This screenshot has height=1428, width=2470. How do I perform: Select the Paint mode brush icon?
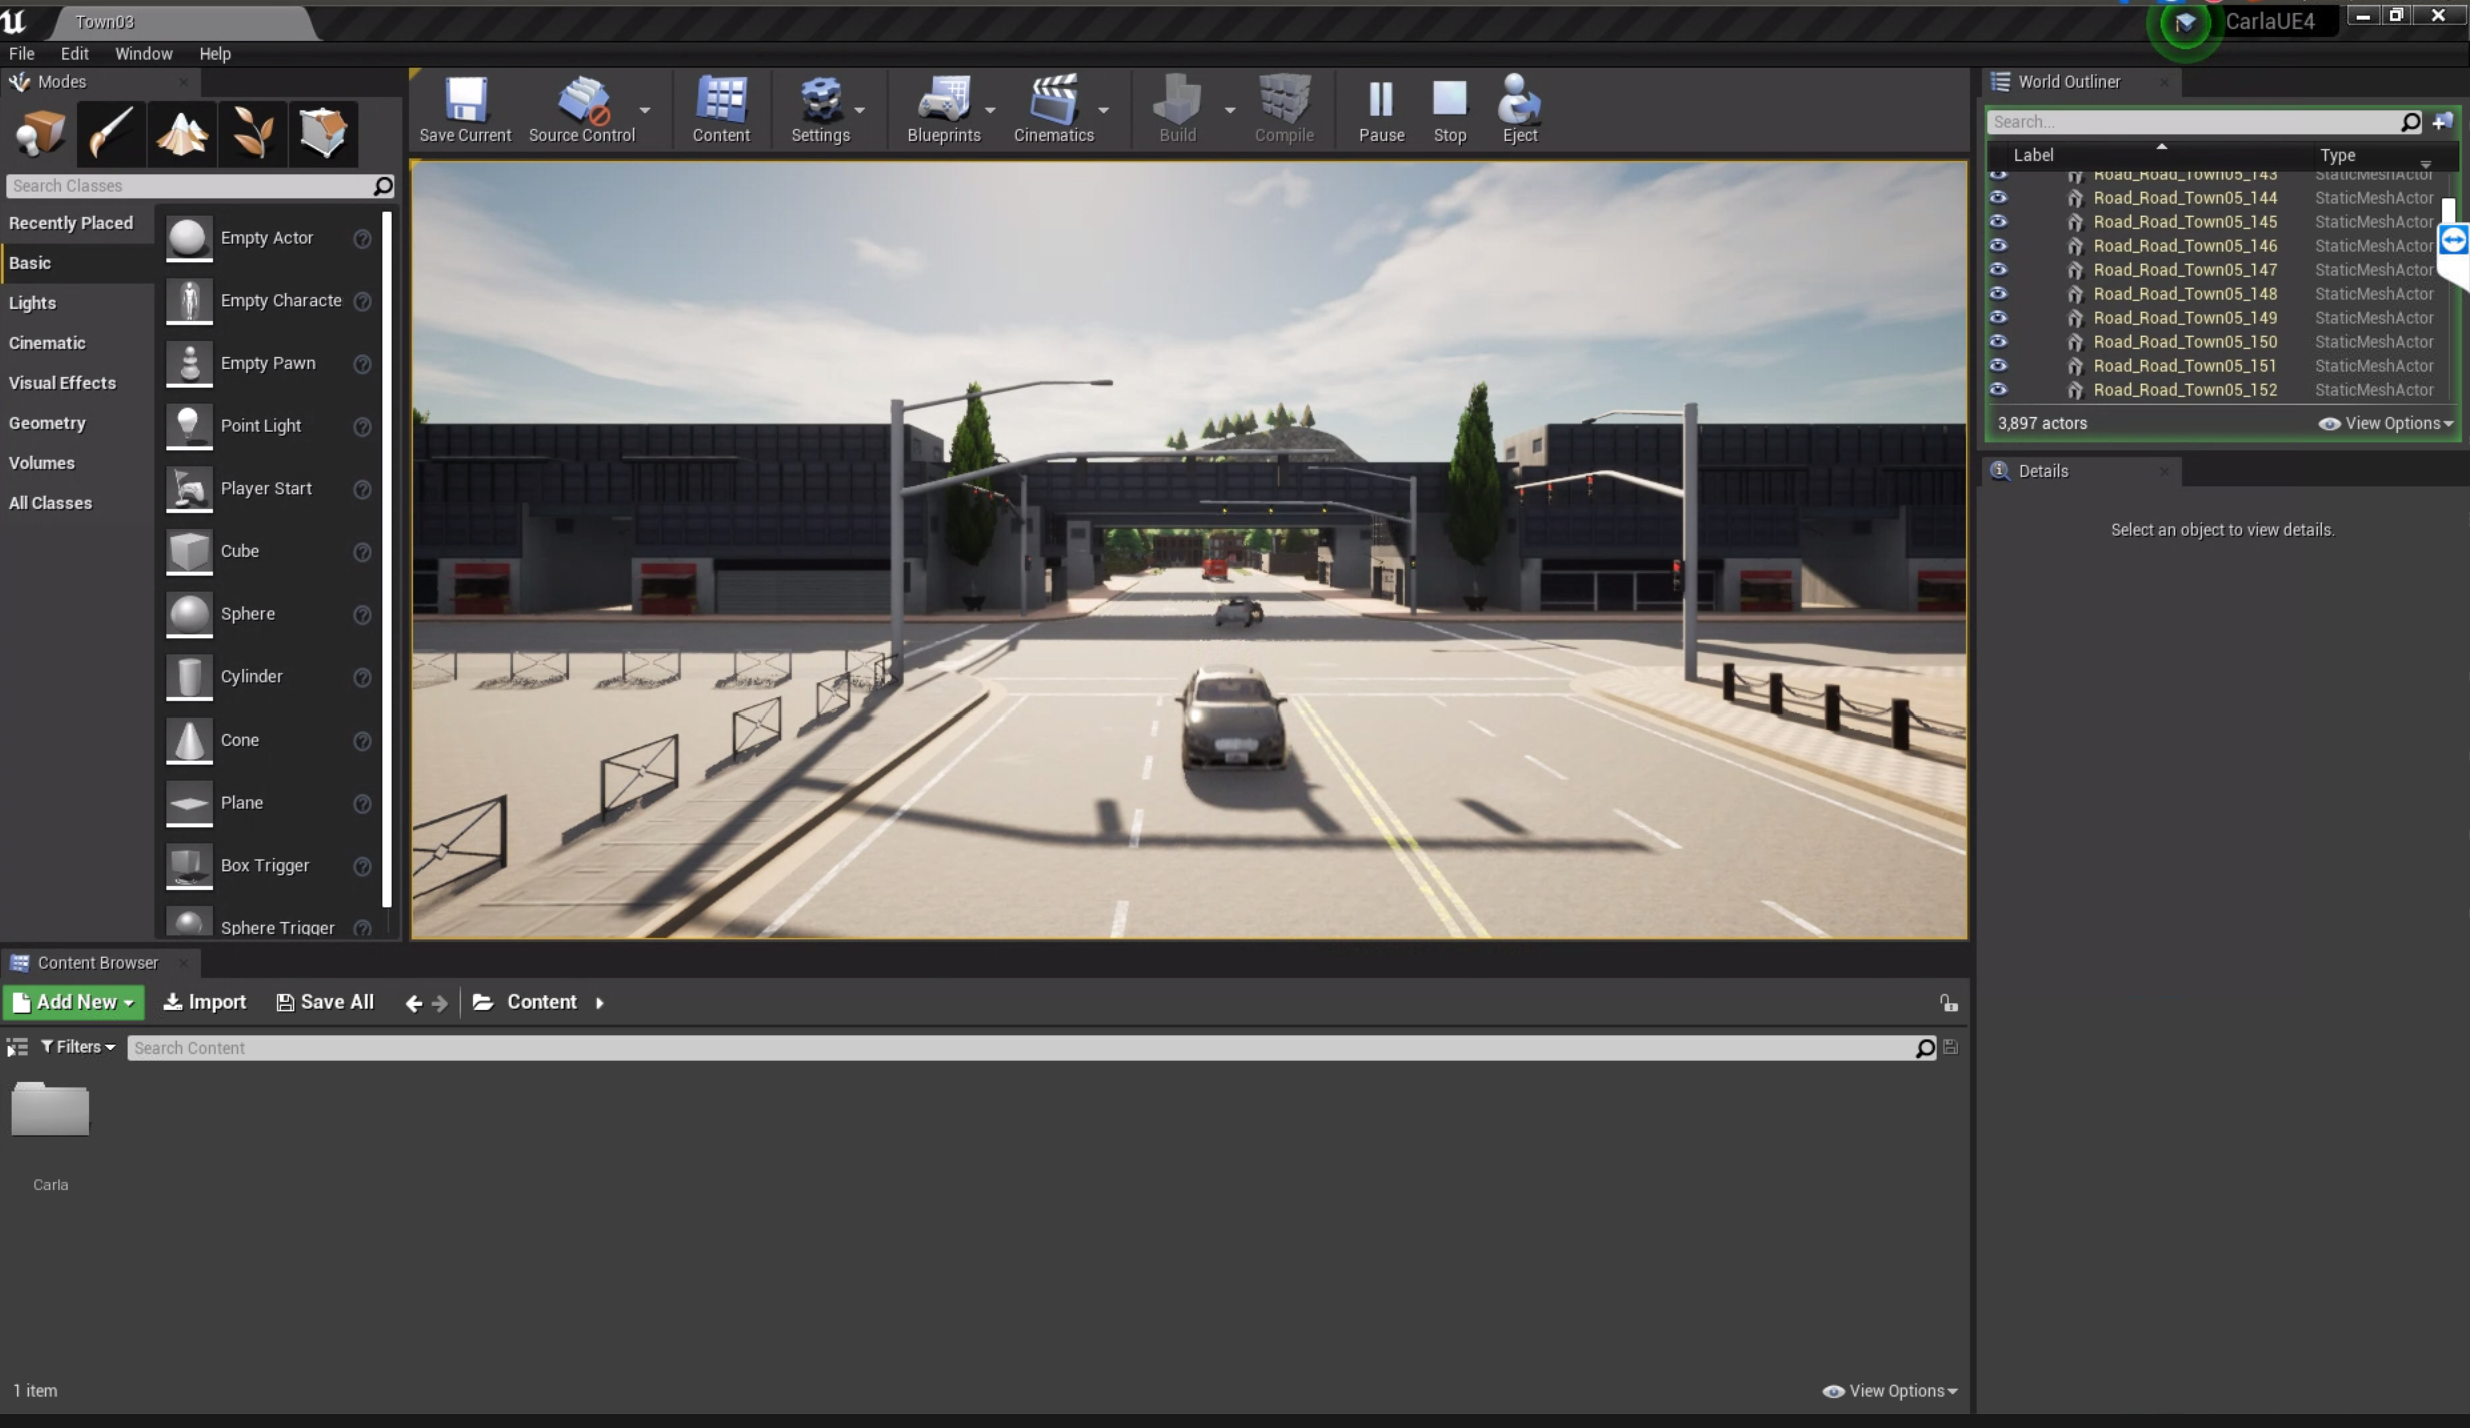tap(110, 133)
